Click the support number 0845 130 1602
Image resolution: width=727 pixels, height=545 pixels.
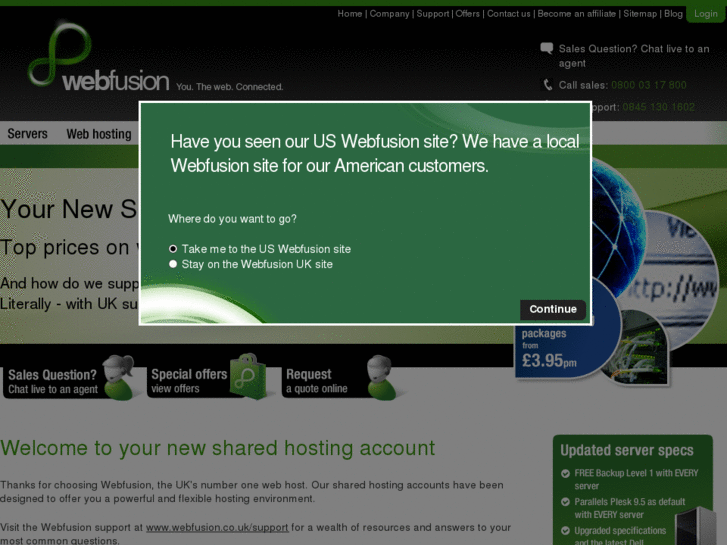coord(658,107)
